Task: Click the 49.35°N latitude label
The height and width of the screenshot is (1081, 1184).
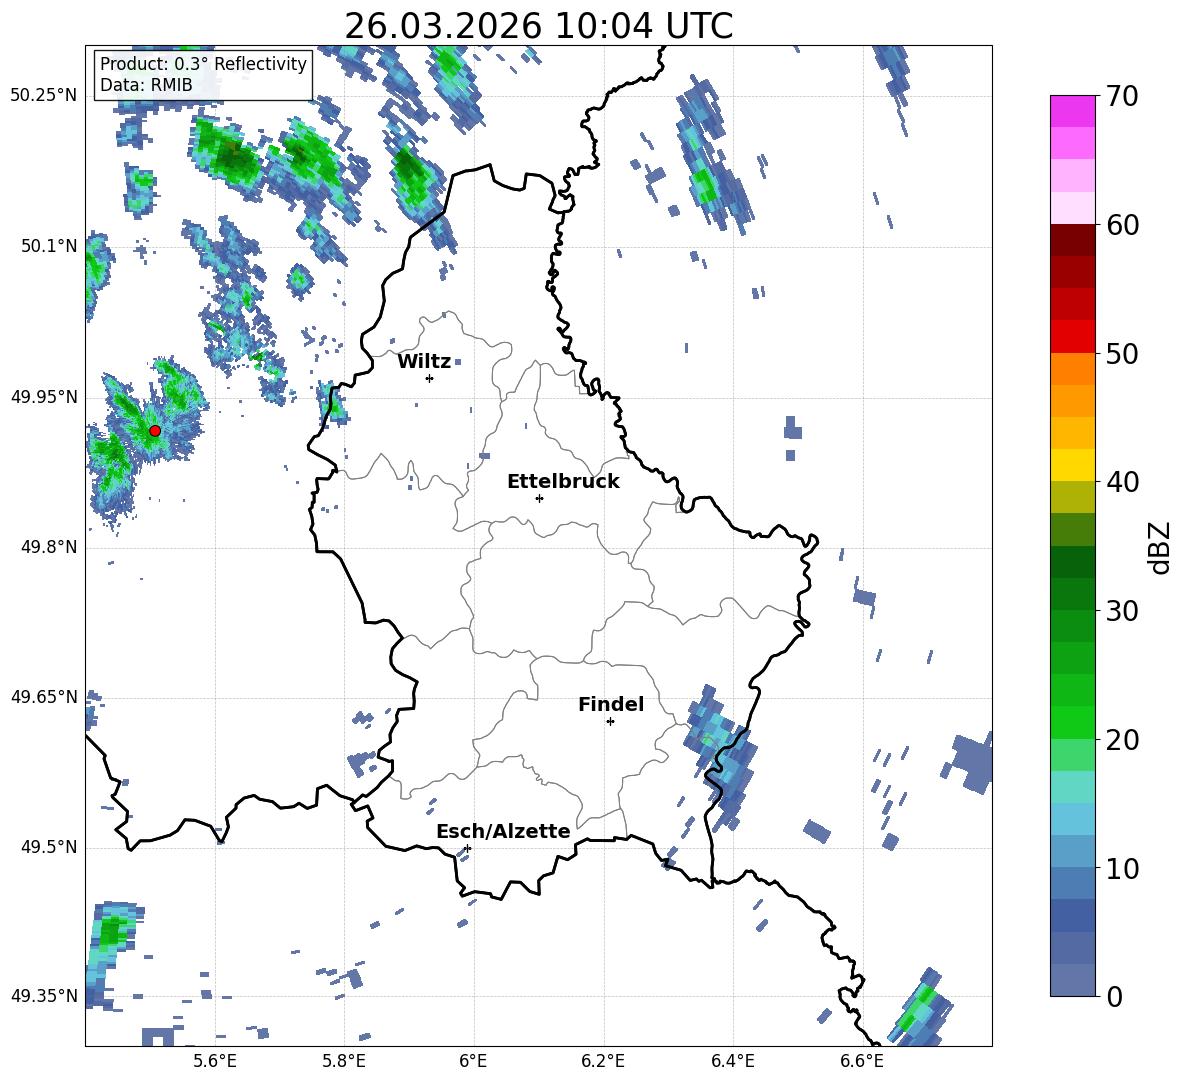Action: [x=43, y=996]
